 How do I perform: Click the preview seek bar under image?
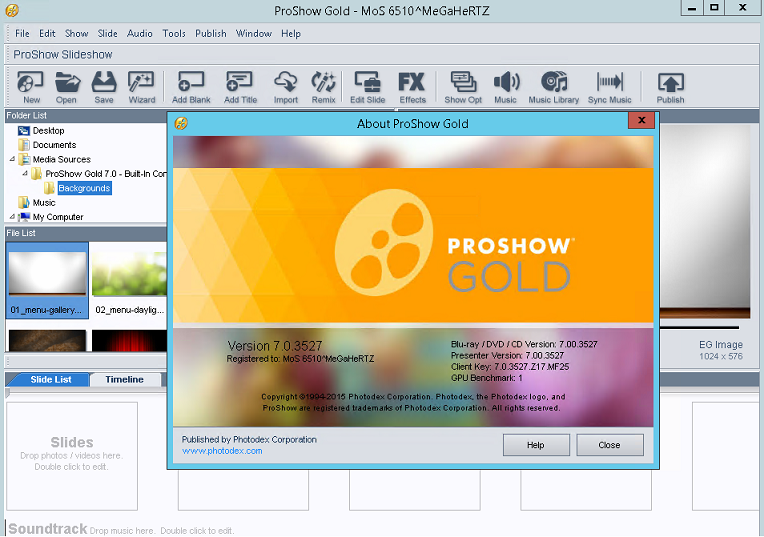[x=700, y=327]
